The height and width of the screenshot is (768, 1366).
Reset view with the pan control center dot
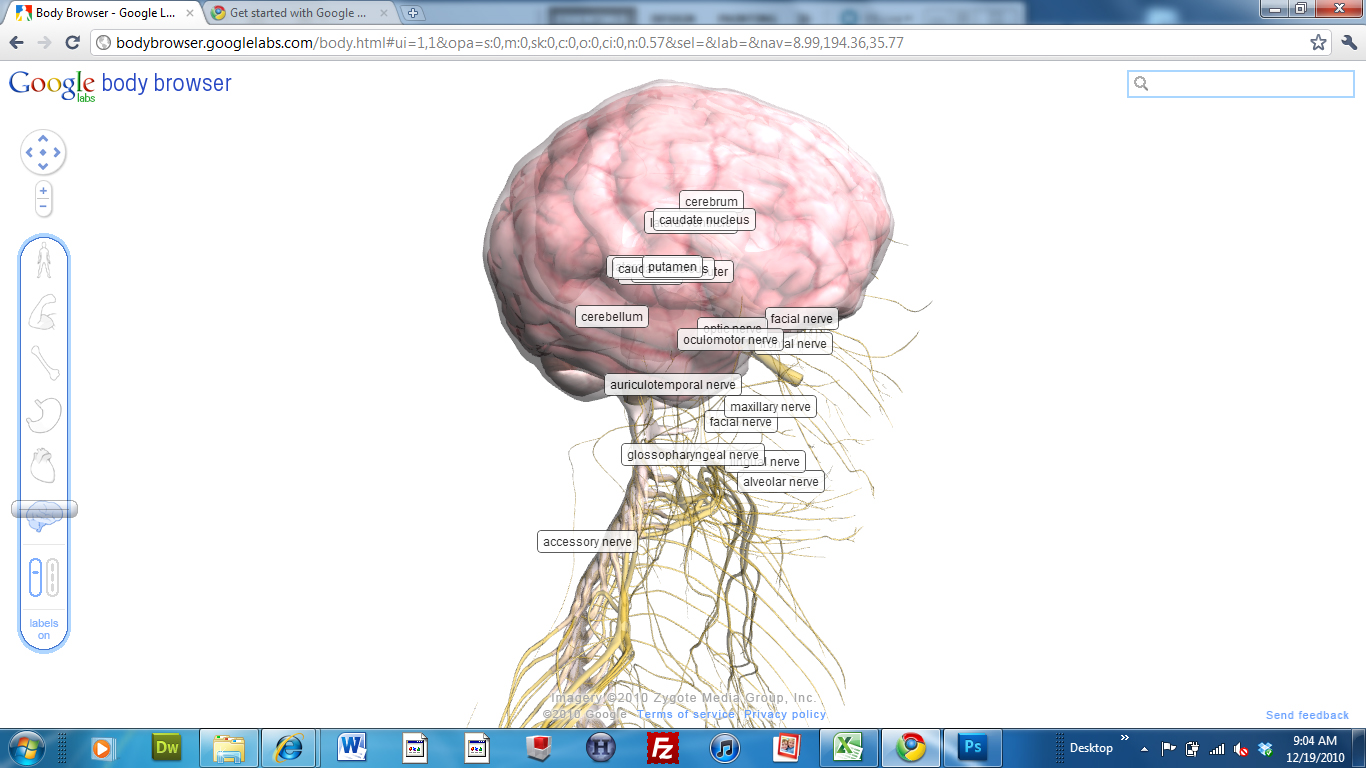pos(43,153)
